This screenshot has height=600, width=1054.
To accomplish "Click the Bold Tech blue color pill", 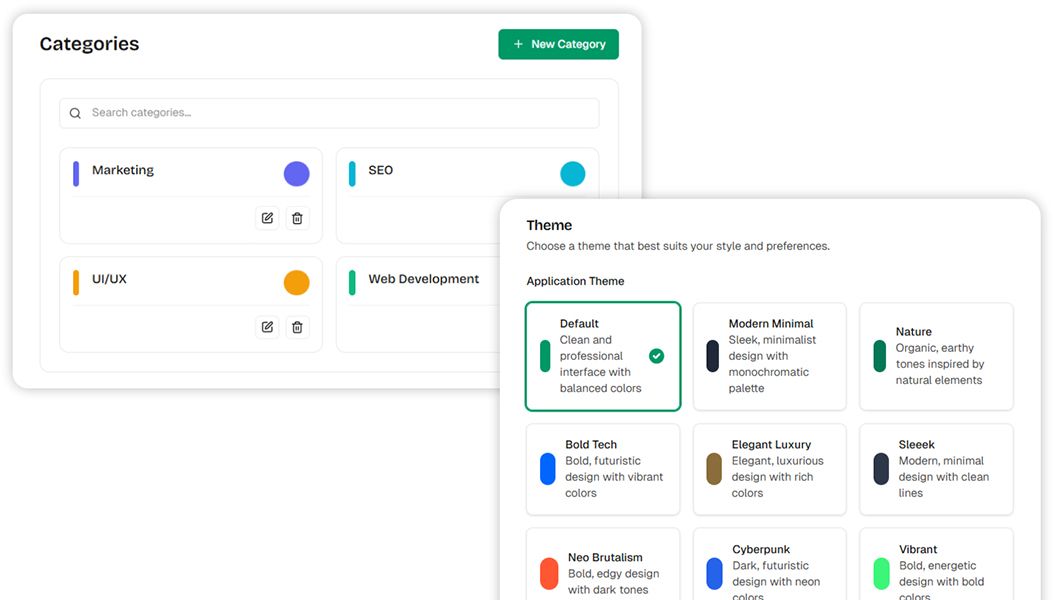I will click(x=548, y=469).
